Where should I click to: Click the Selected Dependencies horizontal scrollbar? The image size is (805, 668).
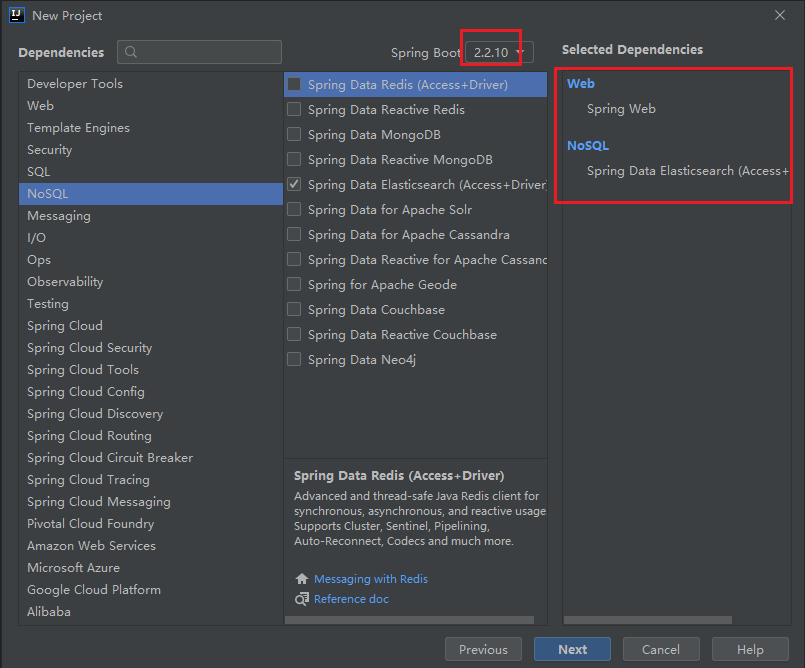[647, 620]
